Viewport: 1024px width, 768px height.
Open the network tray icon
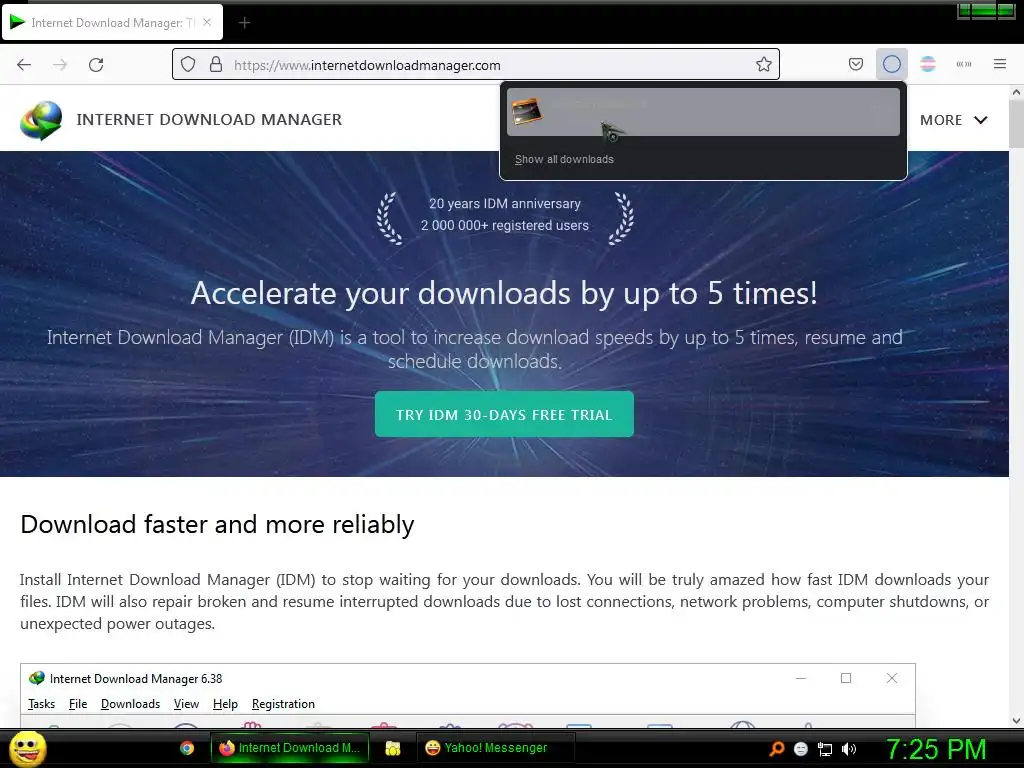tap(825, 749)
